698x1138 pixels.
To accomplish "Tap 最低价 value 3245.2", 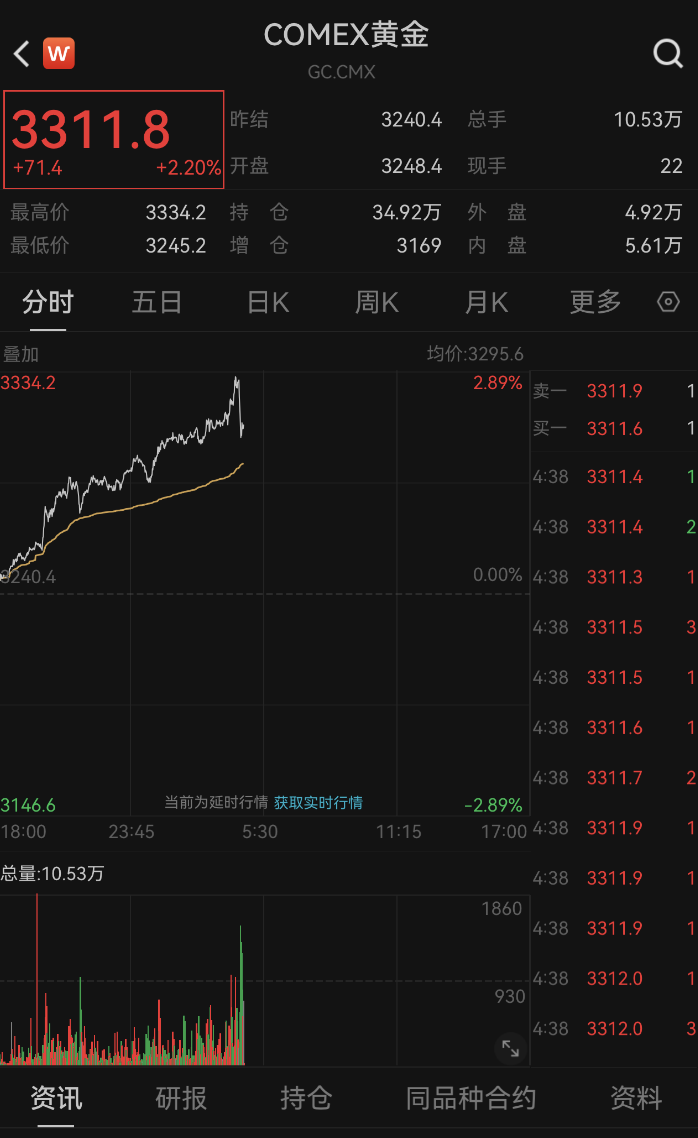I will (176, 246).
